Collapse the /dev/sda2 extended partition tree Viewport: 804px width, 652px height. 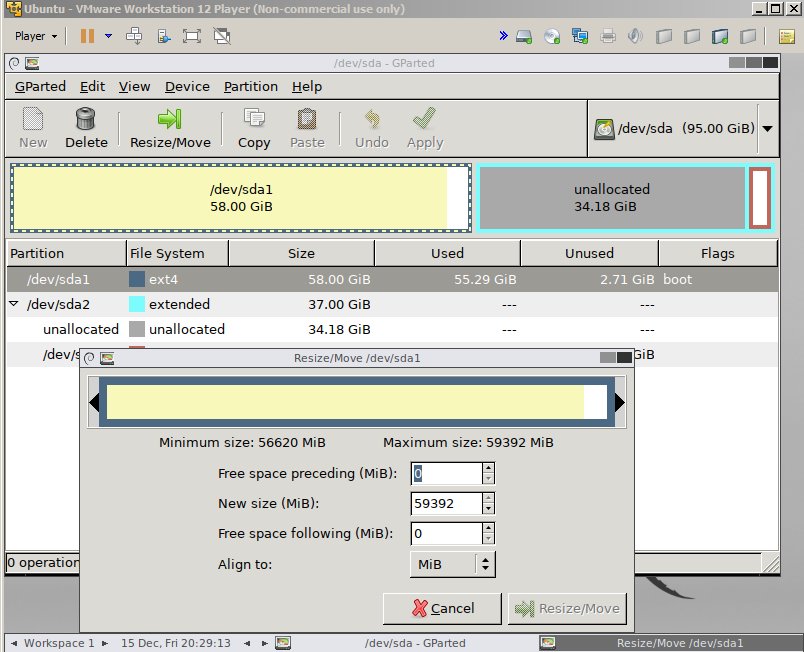tap(14, 304)
